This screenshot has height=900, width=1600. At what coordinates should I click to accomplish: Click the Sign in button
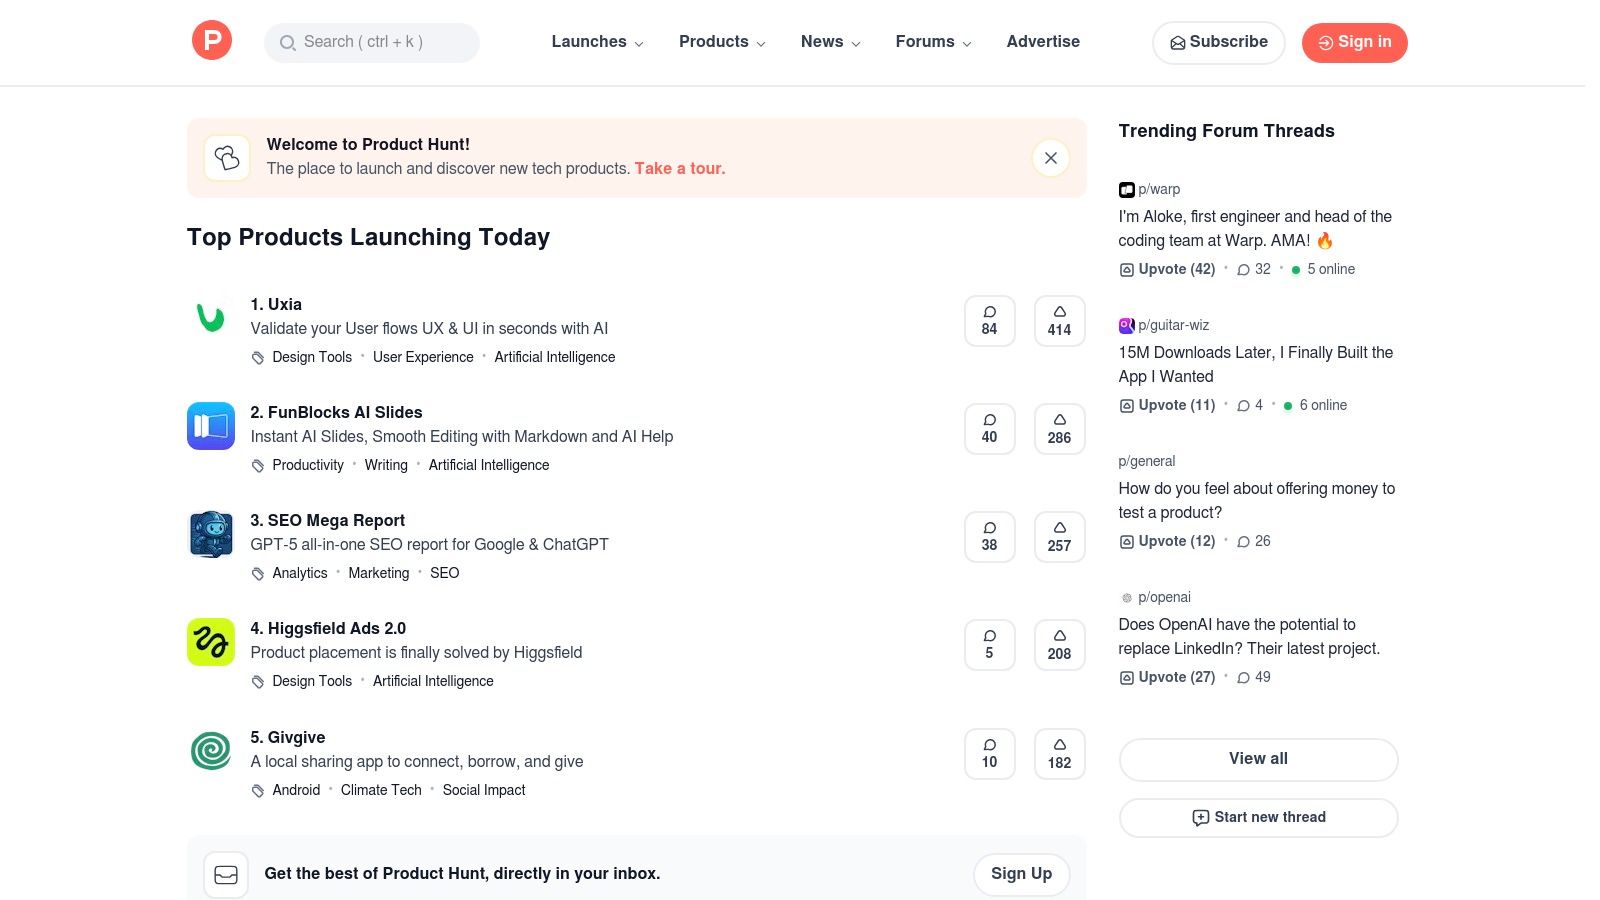pyautogui.click(x=1354, y=42)
